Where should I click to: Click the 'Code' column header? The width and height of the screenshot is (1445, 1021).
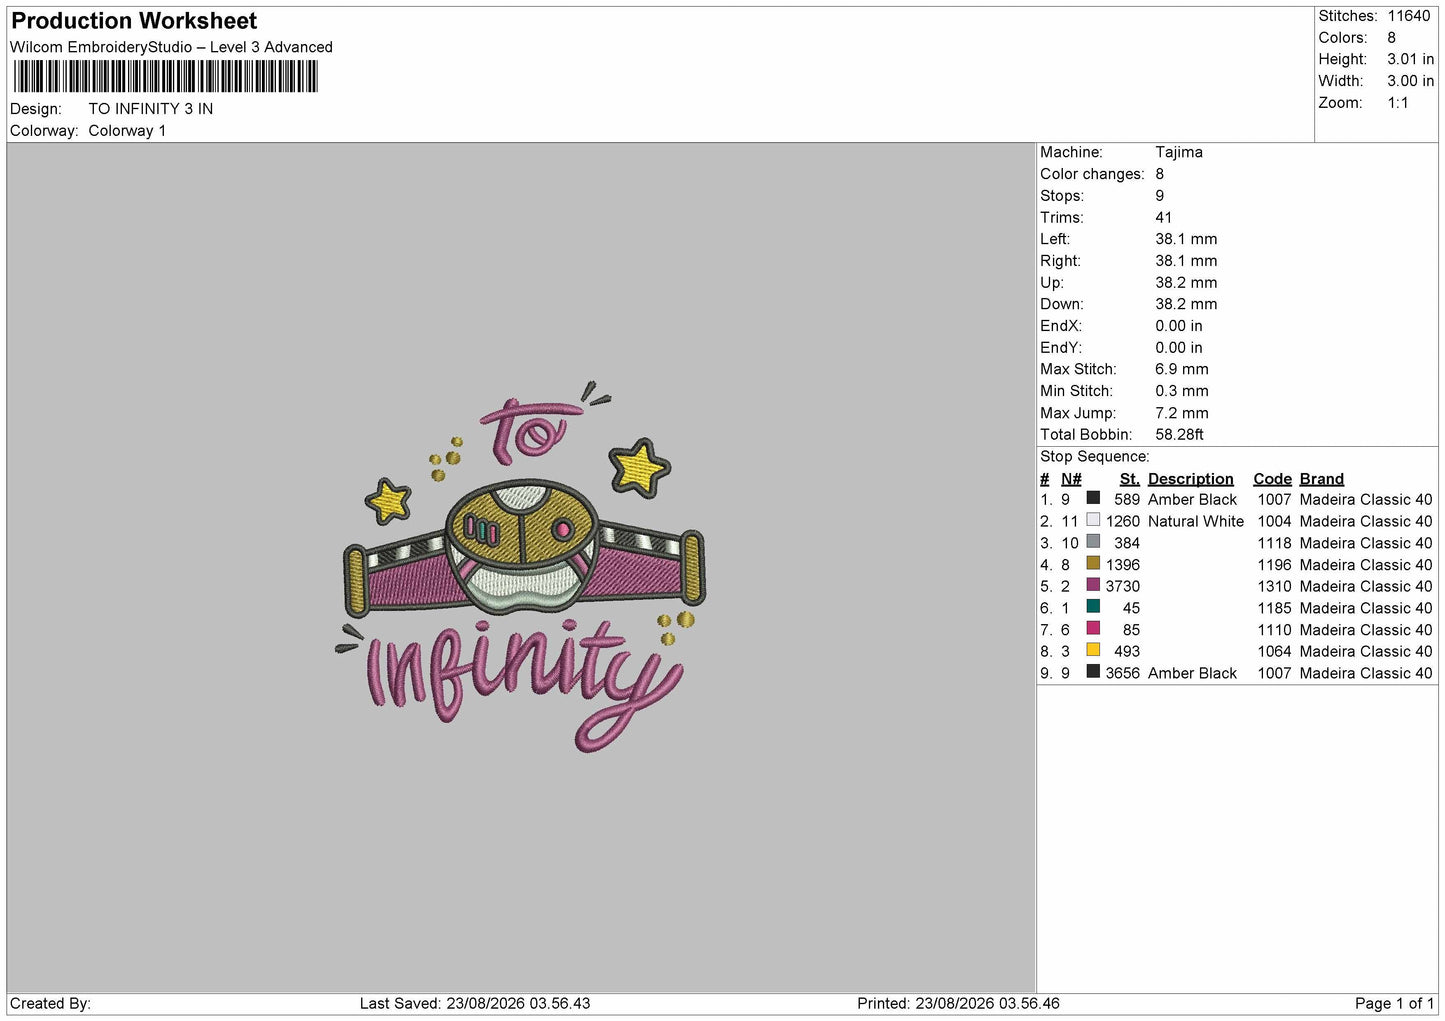[x=1273, y=479]
